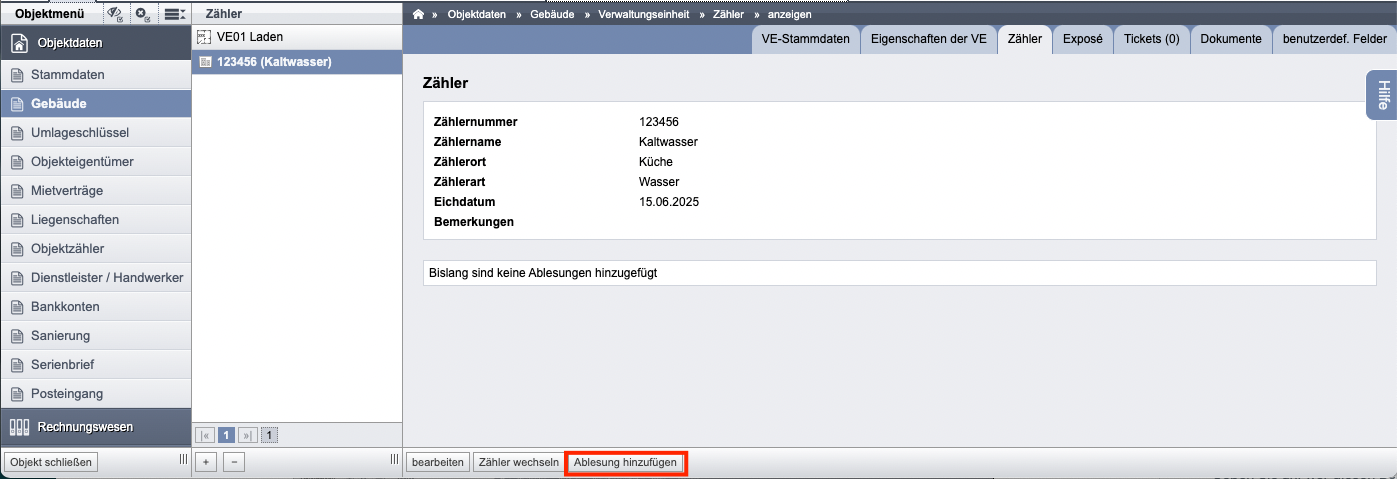Click the Ablesung hinzufügen button
Image resolution: width=1397 pixels, height=479 pixels.
626,462
